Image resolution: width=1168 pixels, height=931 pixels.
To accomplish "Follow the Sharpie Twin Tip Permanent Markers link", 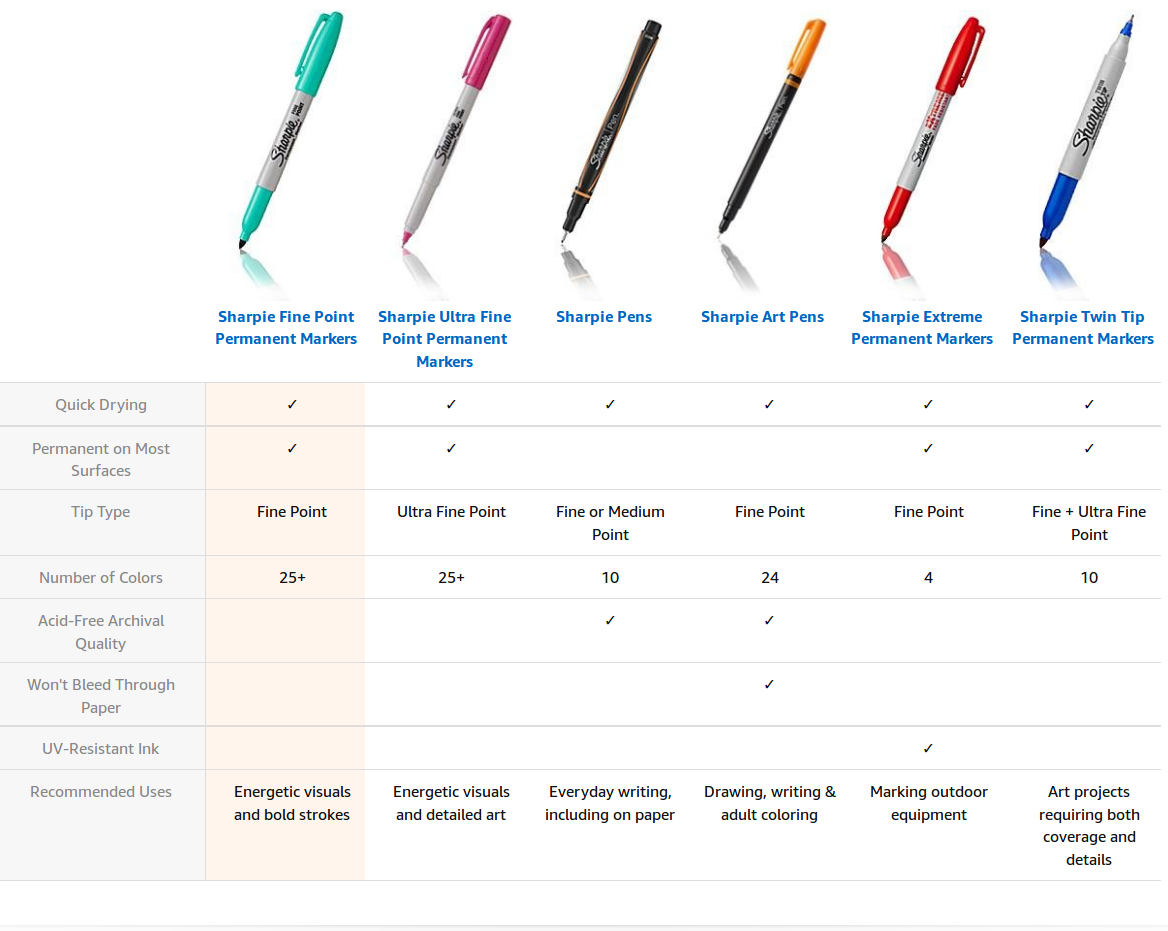I will coord(1083,328).
